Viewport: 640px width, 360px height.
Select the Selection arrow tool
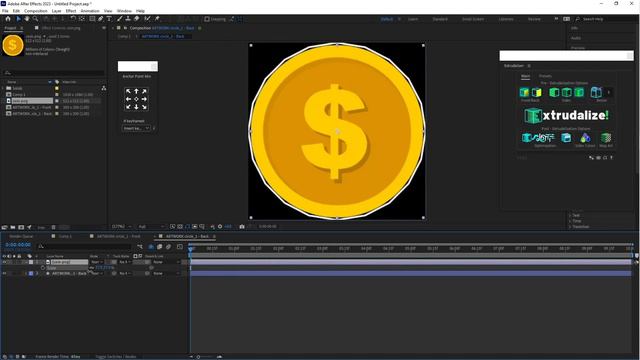tap(18, 19)
